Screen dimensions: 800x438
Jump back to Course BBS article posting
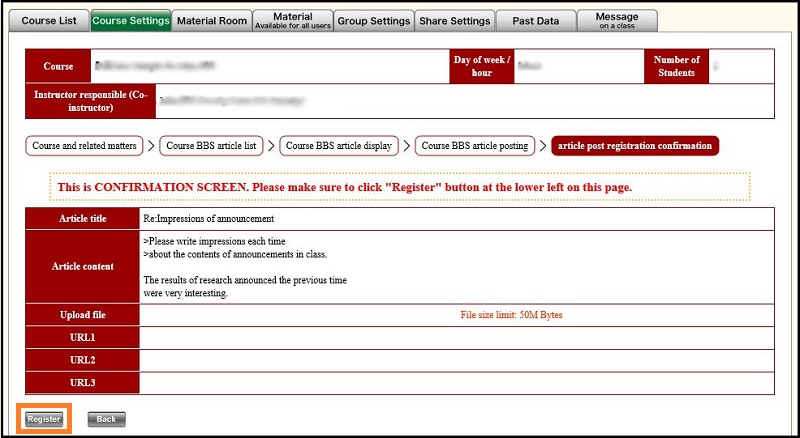click(x=475, y=146)
